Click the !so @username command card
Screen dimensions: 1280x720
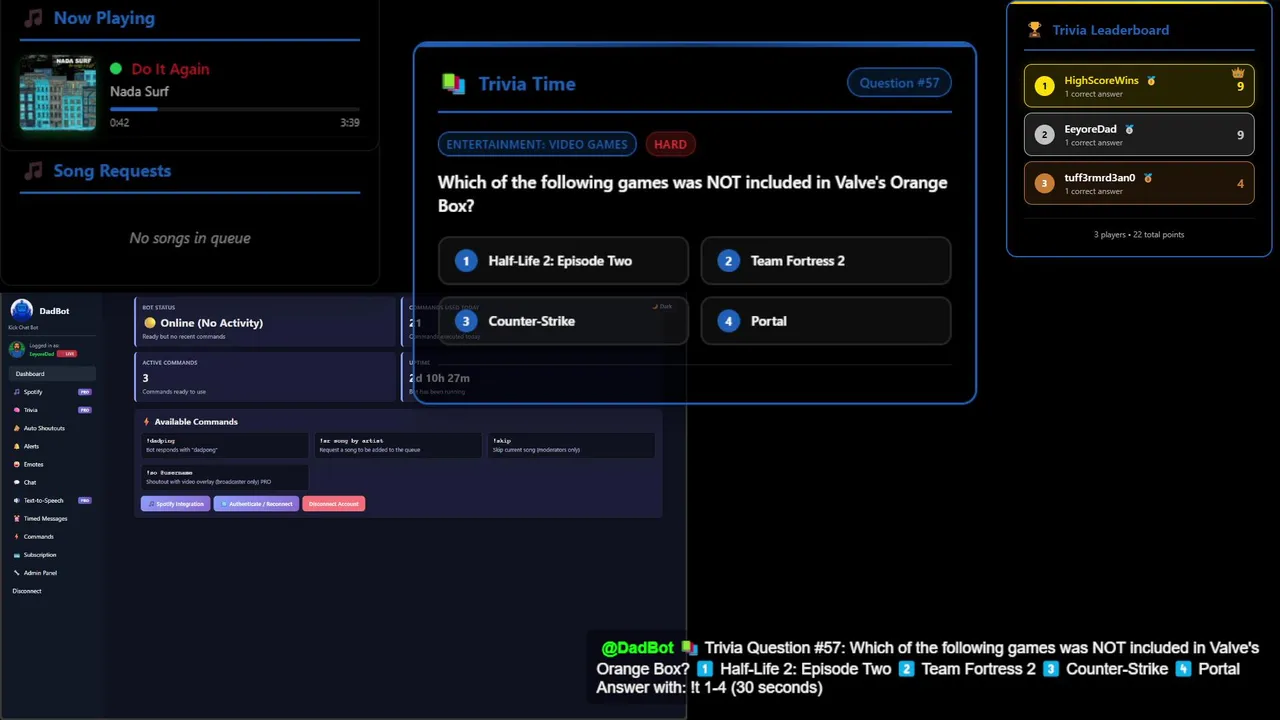tap(225, 477)
